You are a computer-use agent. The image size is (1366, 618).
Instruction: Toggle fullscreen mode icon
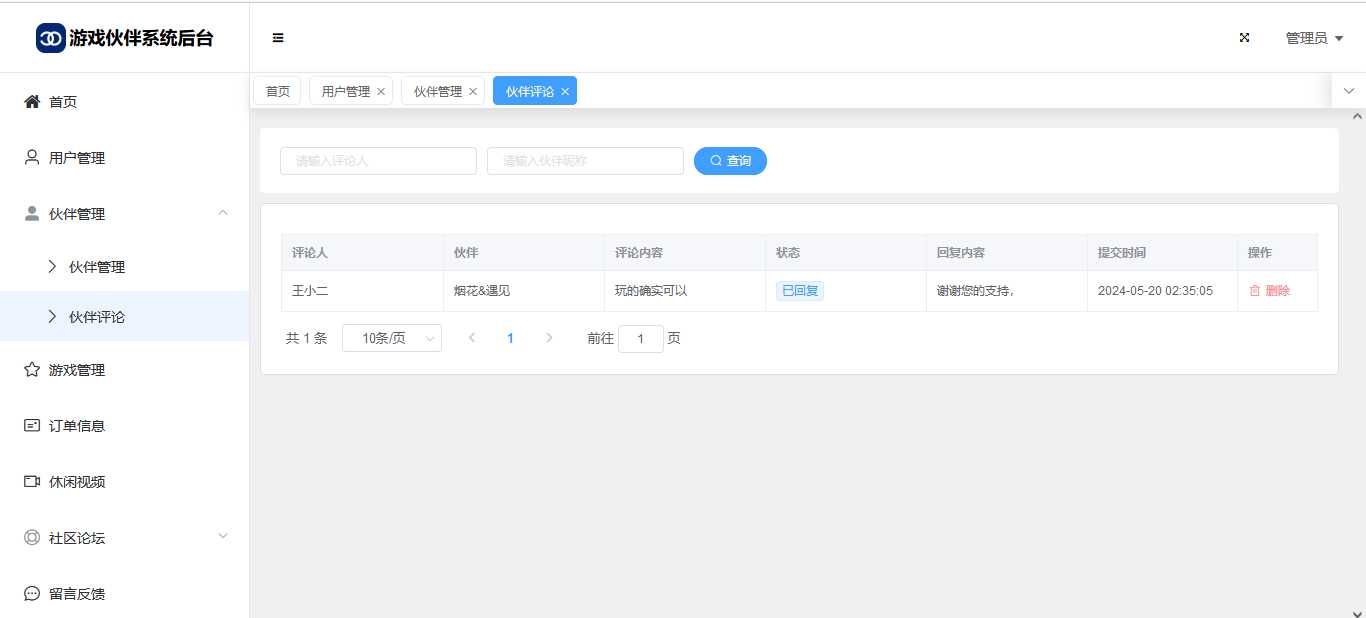click(x=1245, y=38)
